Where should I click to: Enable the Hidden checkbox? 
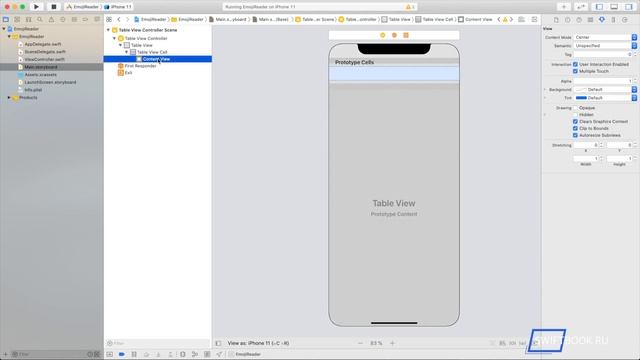tap(575, 115)
